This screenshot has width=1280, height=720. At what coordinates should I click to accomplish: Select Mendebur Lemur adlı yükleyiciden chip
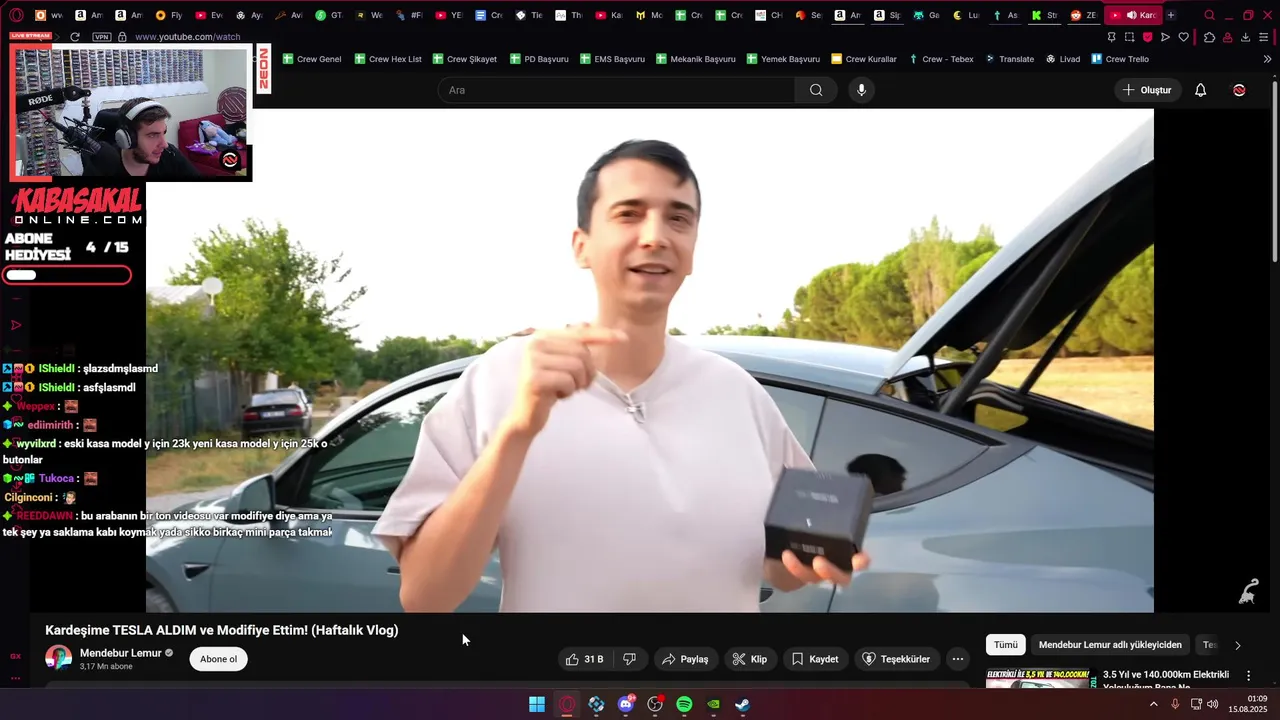pyautogui.click(x=1110, y=645)
